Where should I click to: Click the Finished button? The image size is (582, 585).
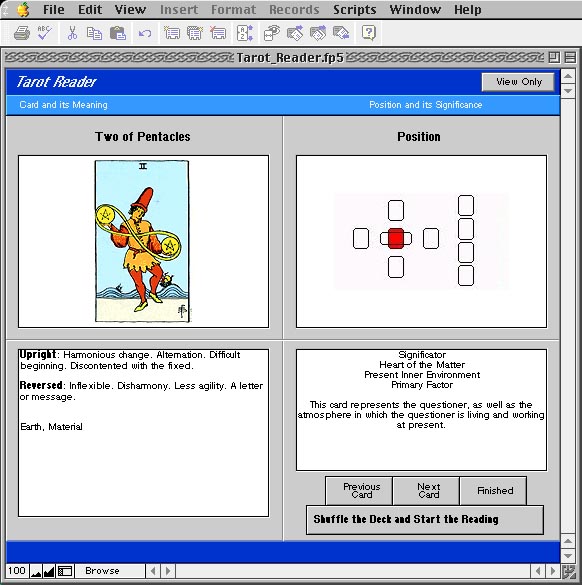(493, 491)
